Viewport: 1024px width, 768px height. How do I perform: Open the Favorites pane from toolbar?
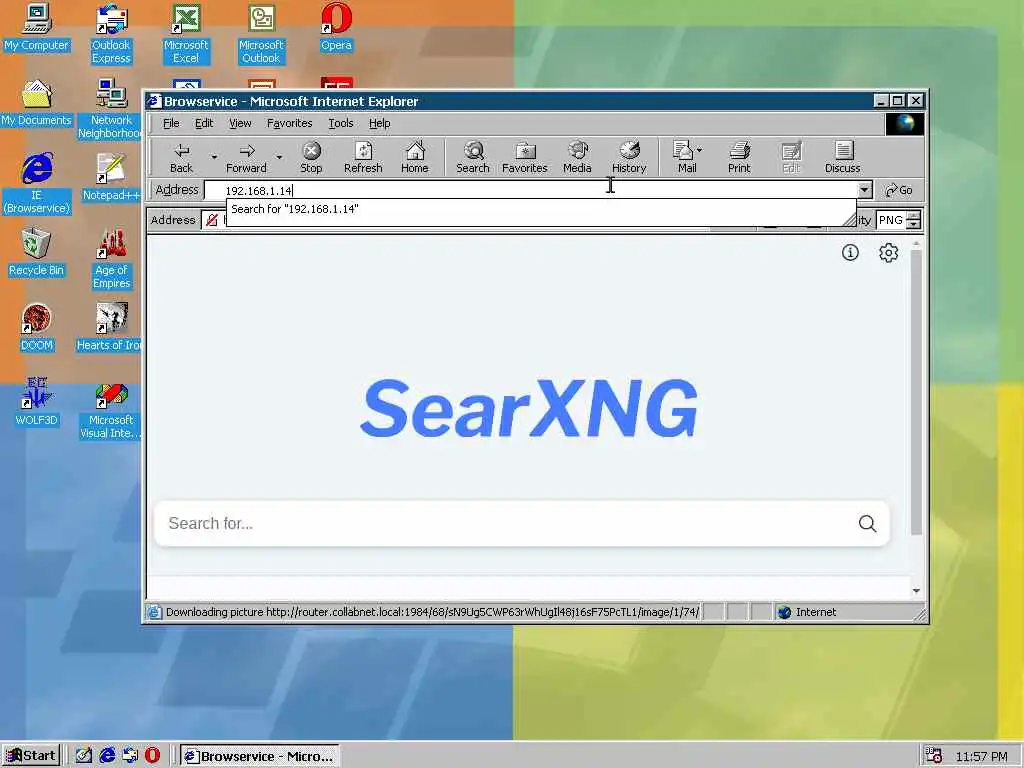(x=524, y=157)
